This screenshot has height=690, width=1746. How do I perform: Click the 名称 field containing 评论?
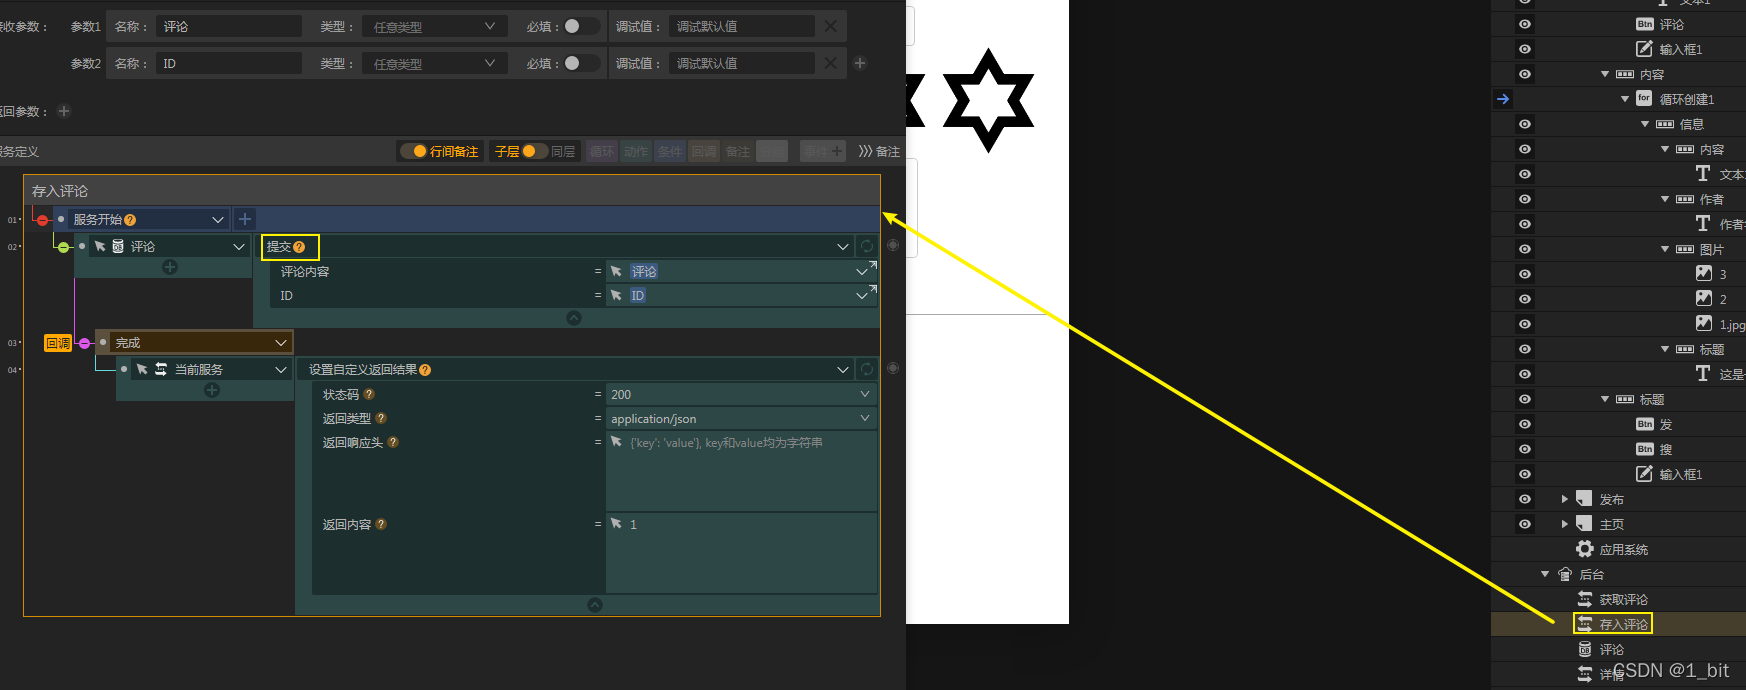[x=229, y=26]
